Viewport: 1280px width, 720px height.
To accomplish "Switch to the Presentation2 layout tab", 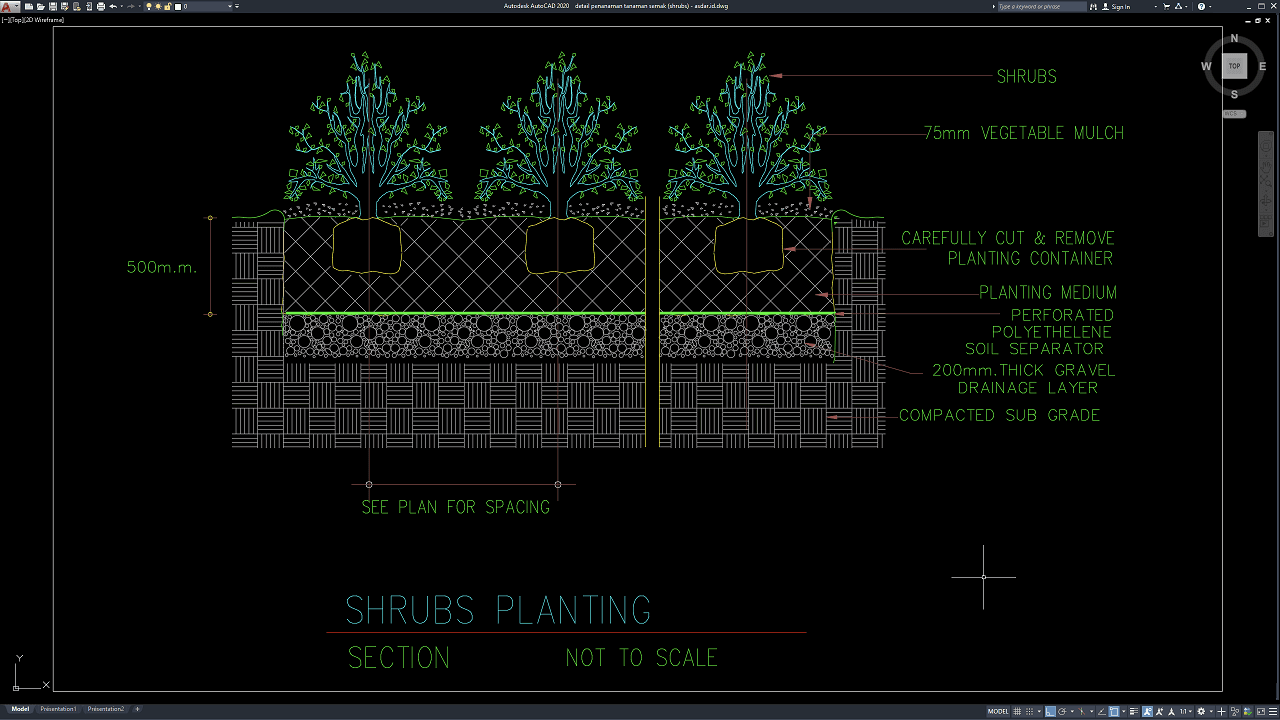I will pyautogui.click(x=106, y=709).
